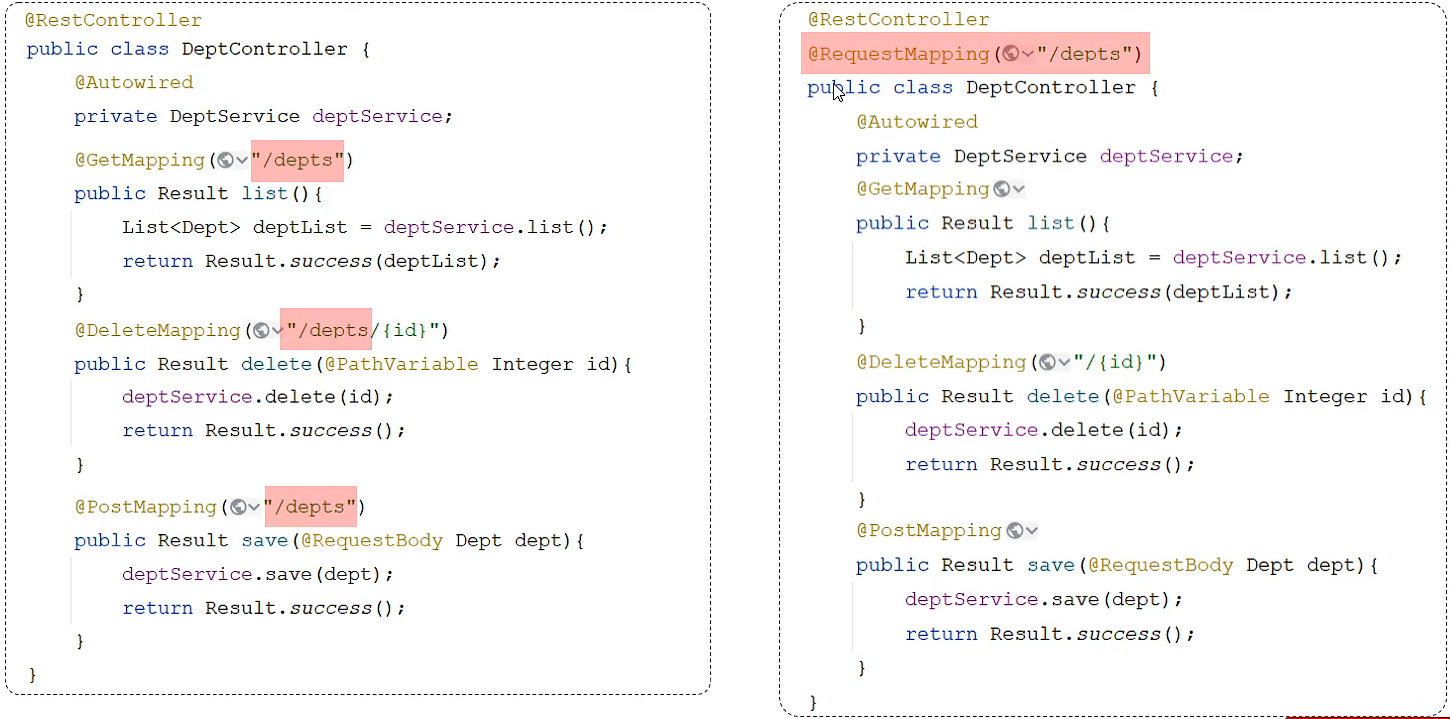The height and width of the screenshot is (719, 1450).
Task: Click the success method call in left list()
Action: click(x=330, y=260)
